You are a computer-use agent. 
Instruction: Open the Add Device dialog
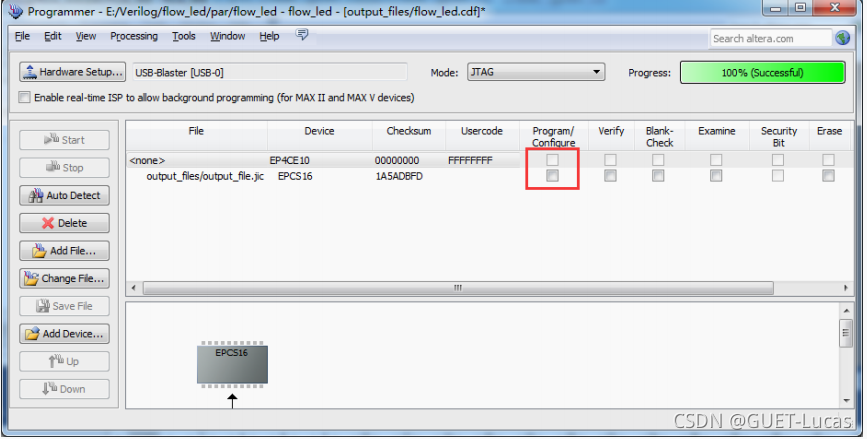tap(64, 333)
